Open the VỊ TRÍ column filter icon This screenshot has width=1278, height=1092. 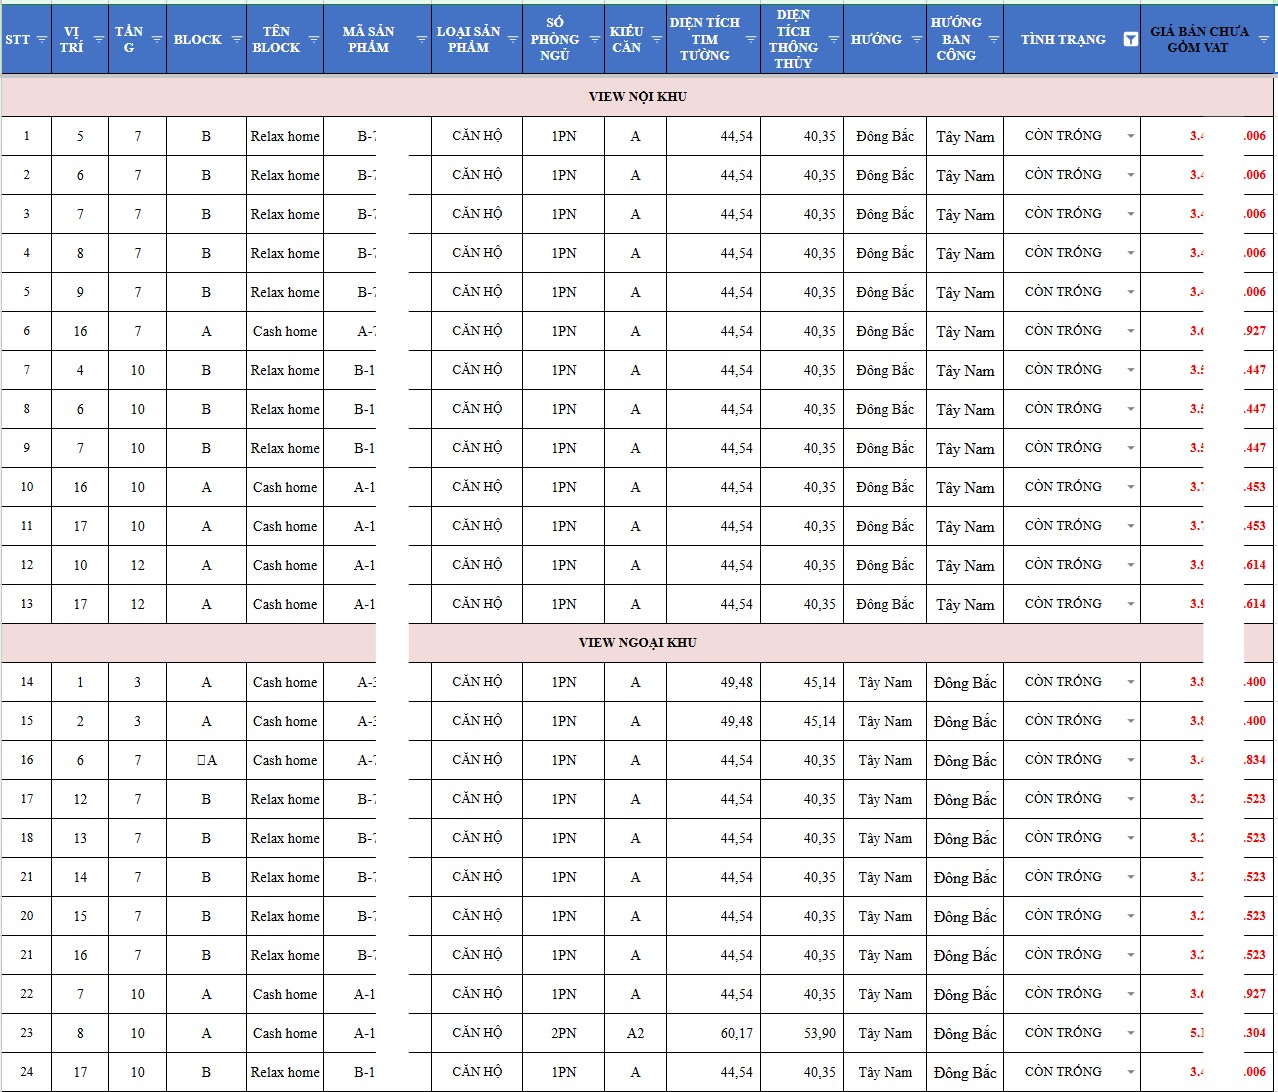point(98,40)
